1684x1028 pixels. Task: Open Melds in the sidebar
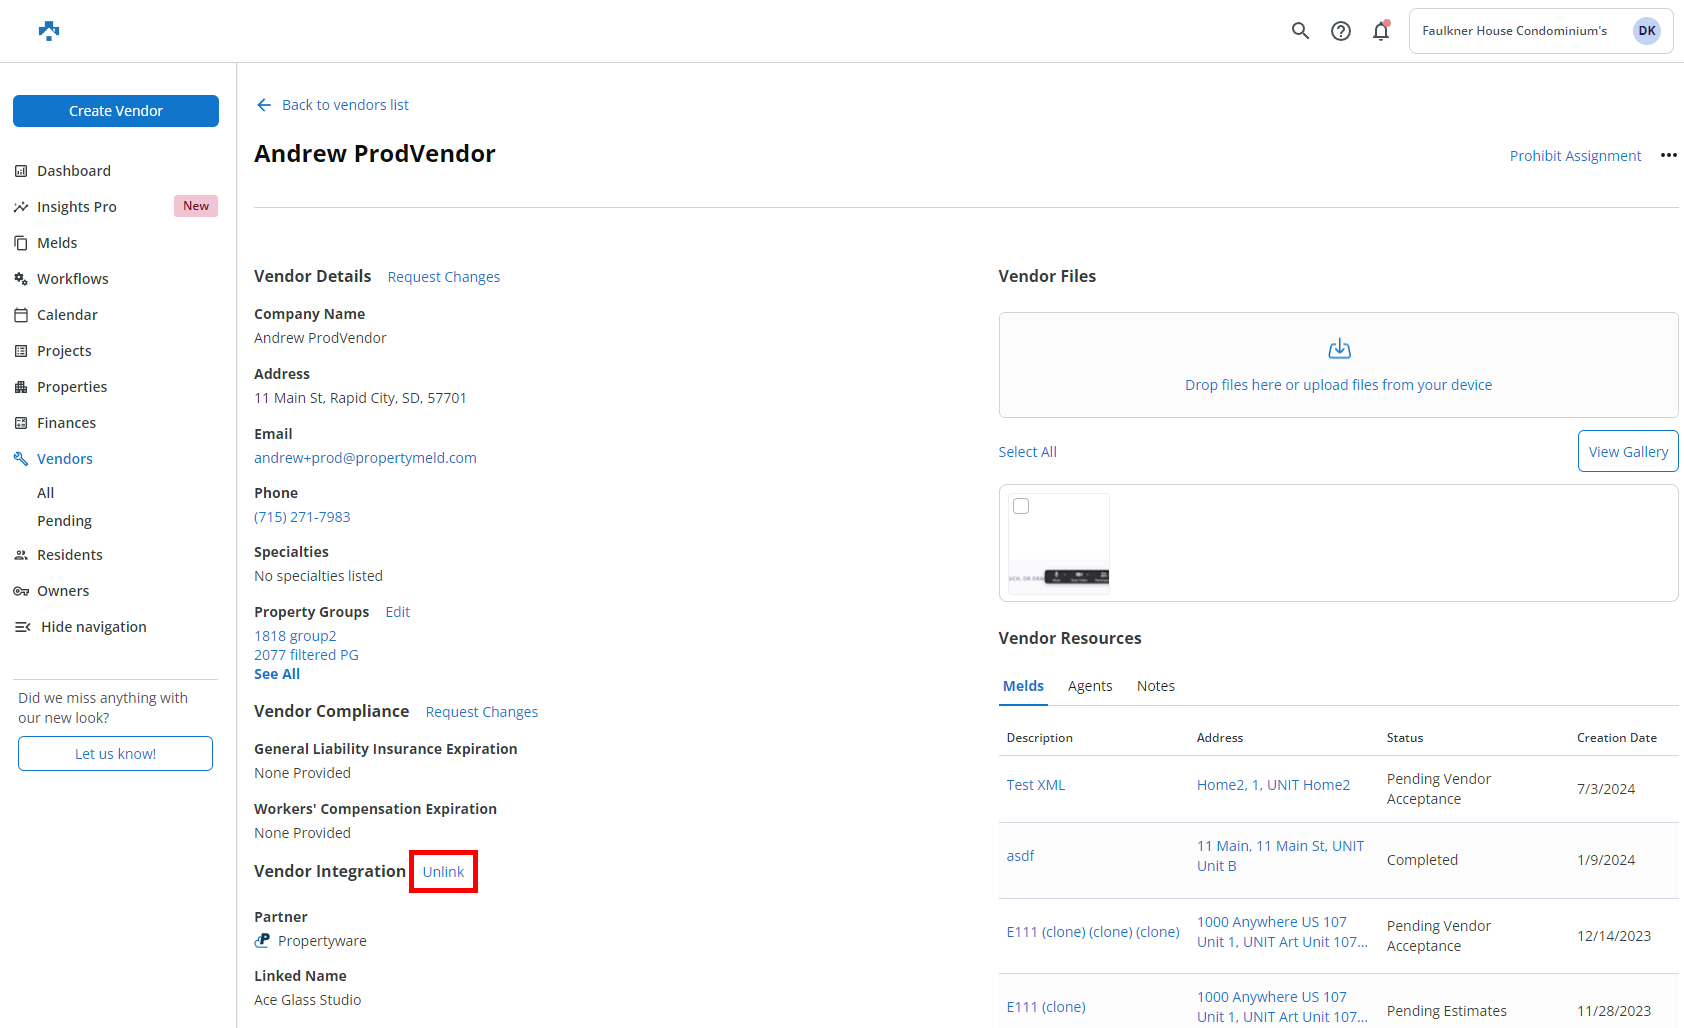point(57,243)
